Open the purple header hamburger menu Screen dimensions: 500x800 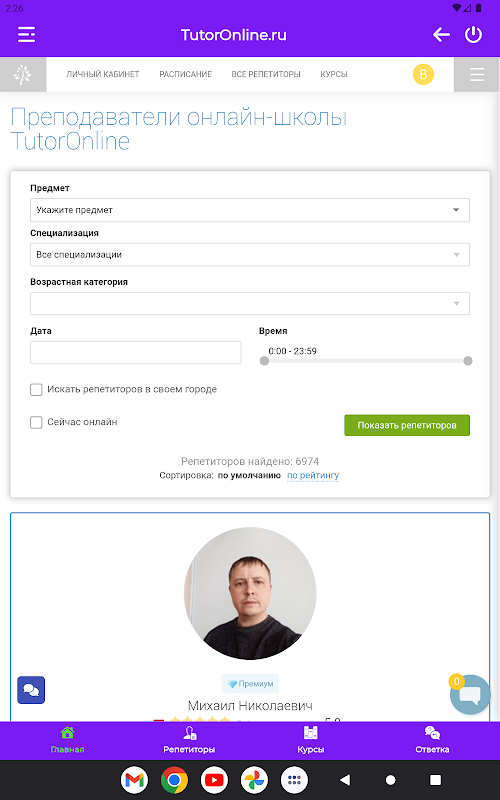(27, 35)
